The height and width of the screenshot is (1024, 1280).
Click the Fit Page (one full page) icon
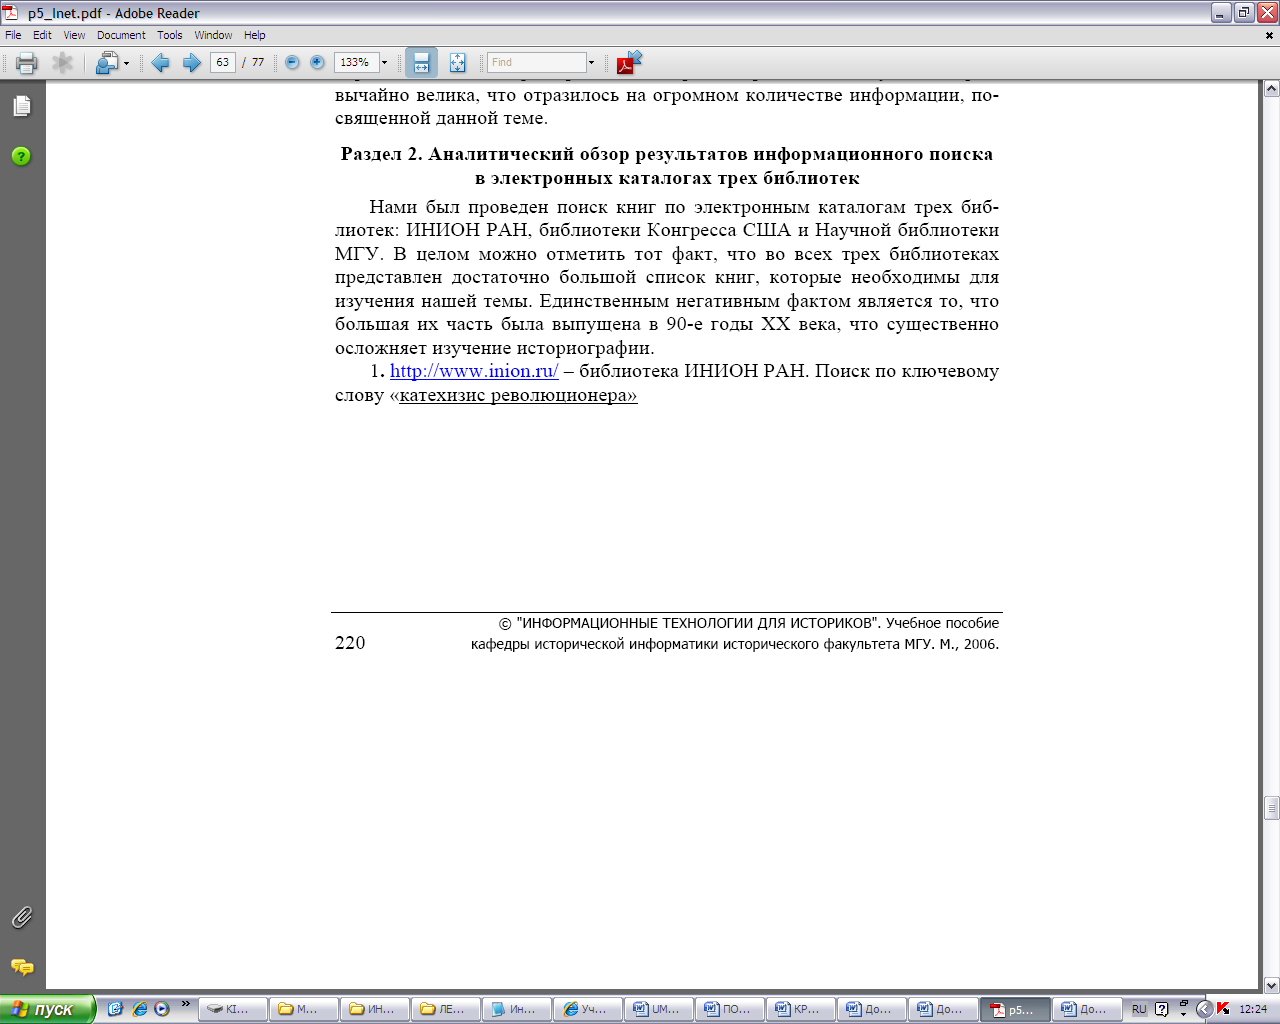click(457, 63)
